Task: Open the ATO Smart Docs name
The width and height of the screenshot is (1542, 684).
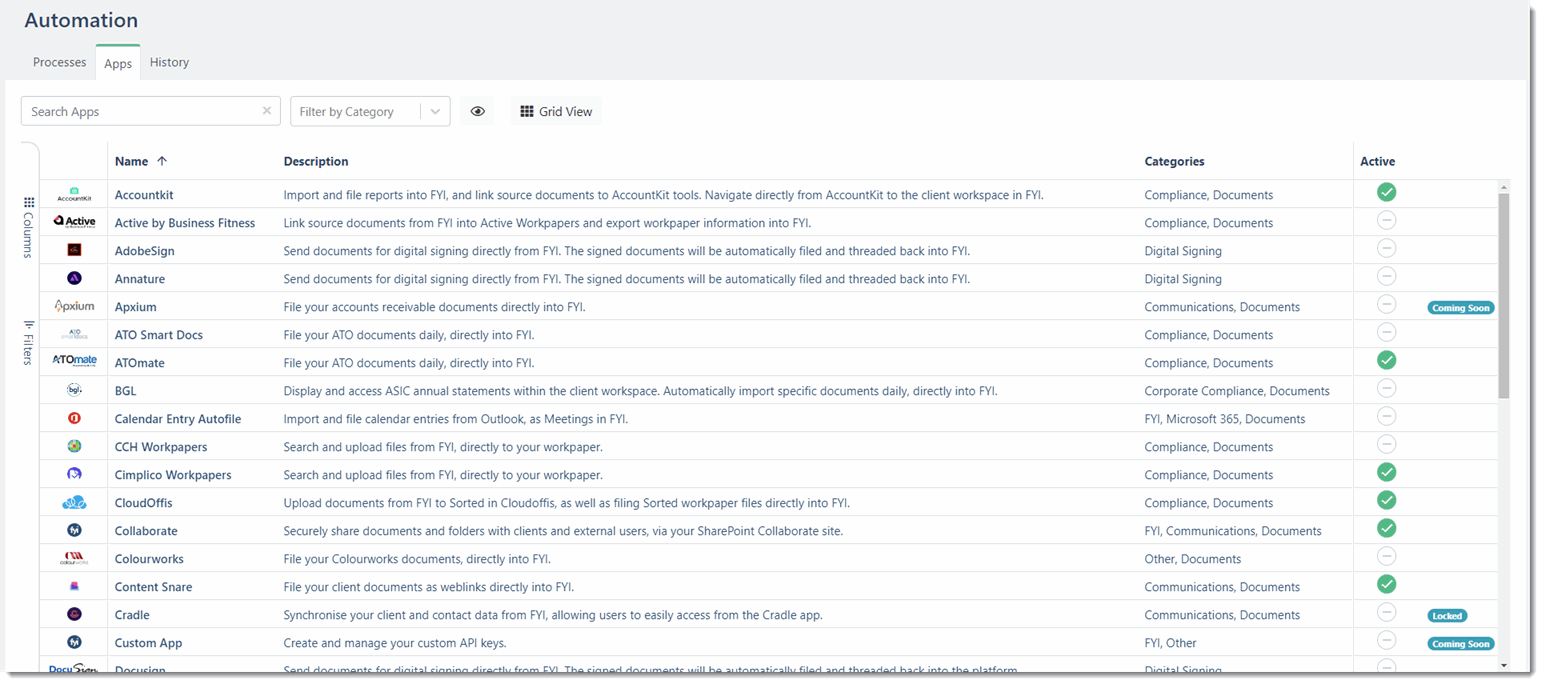Action: click(x=159, y=335)
